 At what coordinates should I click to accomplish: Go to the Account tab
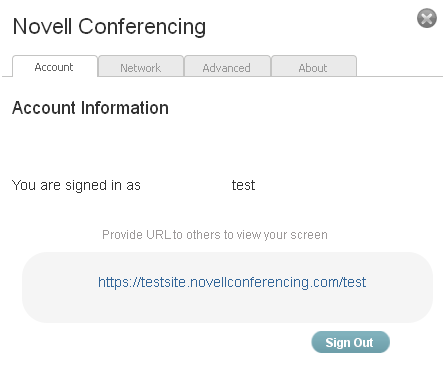(55, 66)
